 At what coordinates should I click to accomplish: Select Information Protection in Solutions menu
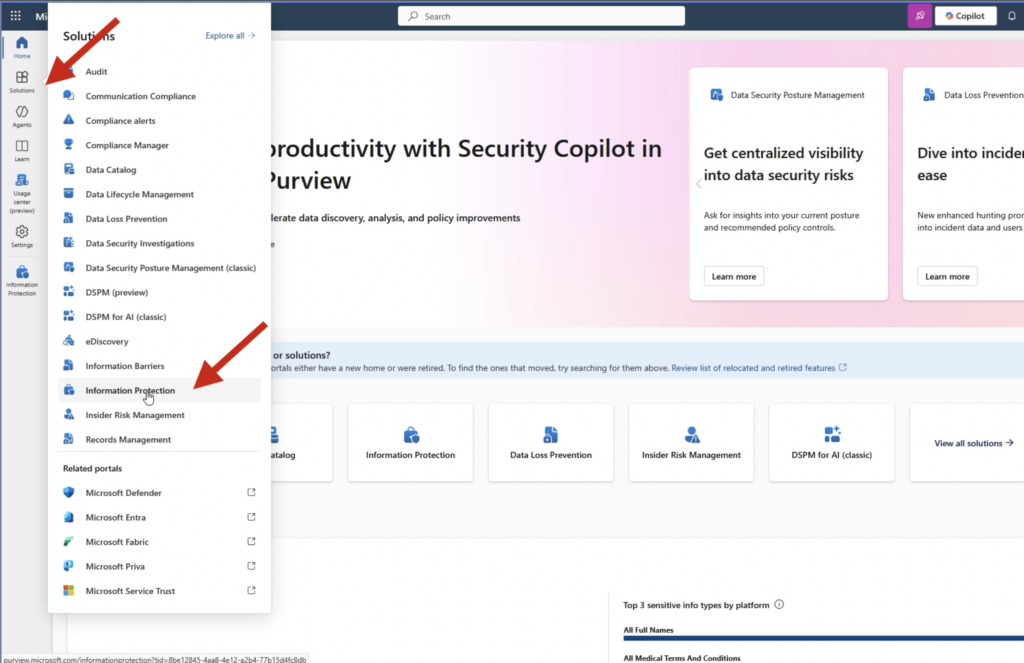(159, 390)
